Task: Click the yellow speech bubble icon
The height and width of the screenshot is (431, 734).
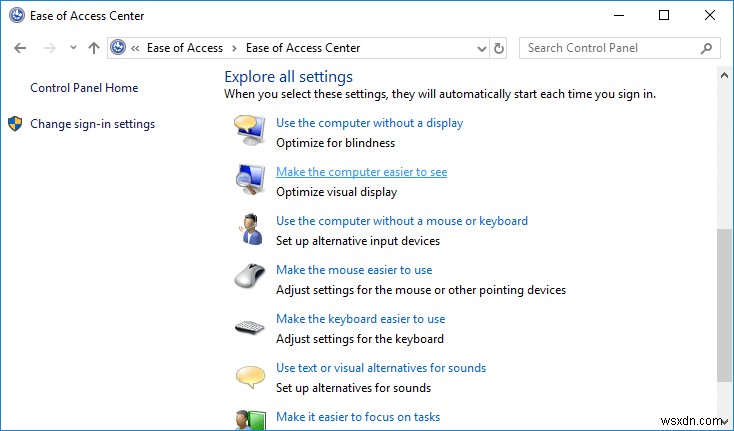Action: click(x=250, y=377)
